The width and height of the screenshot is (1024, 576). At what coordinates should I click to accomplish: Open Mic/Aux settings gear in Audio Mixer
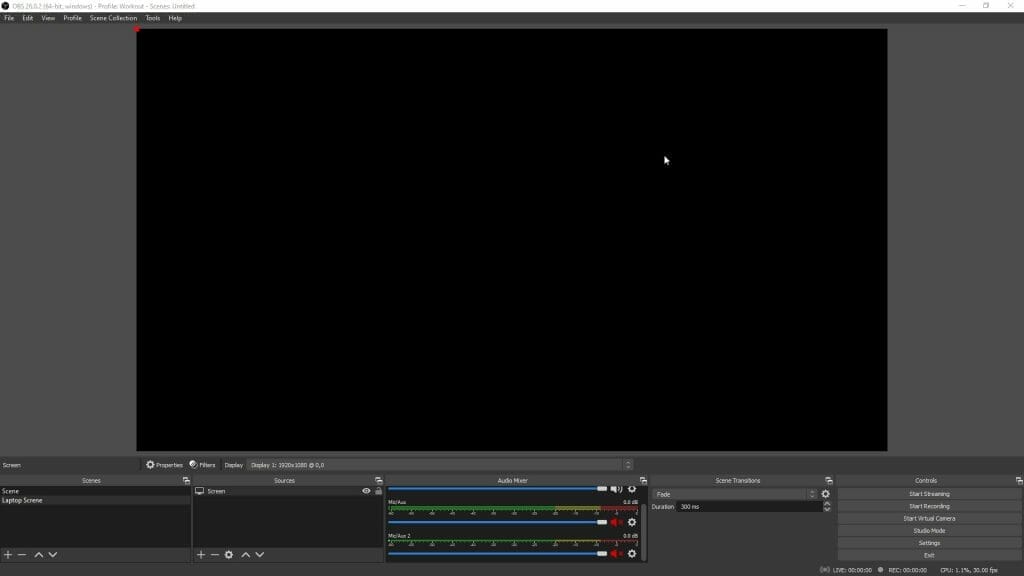[x=632, y=522]
